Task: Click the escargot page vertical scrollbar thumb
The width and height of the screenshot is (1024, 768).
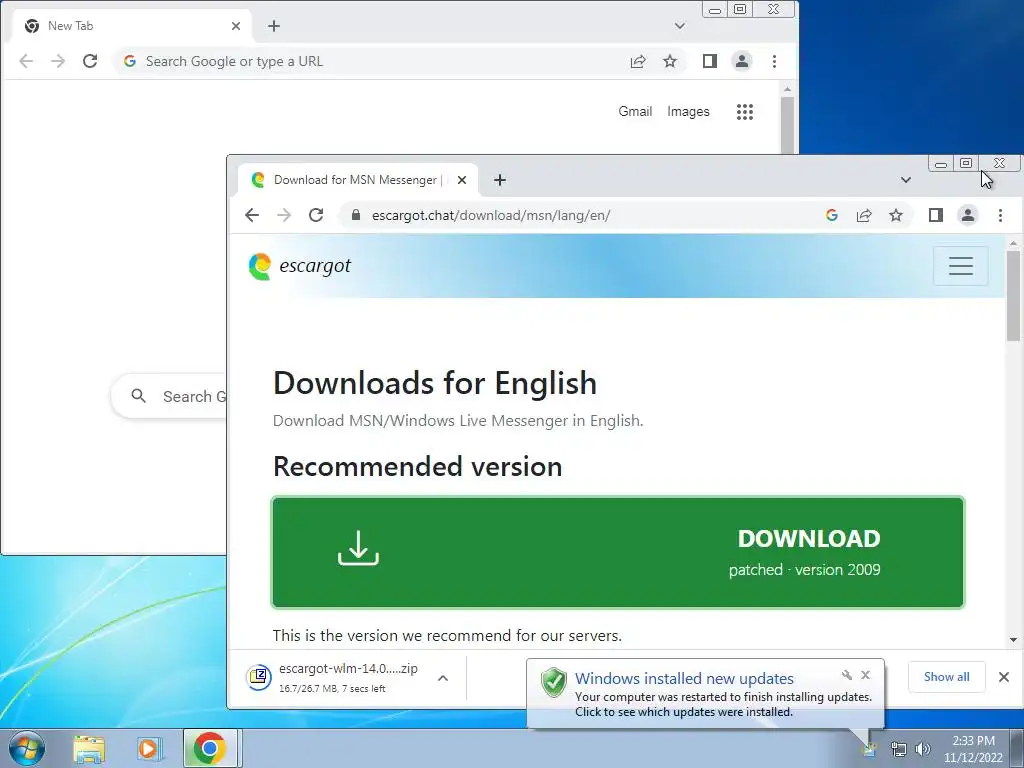Action: pos(1013,295)
